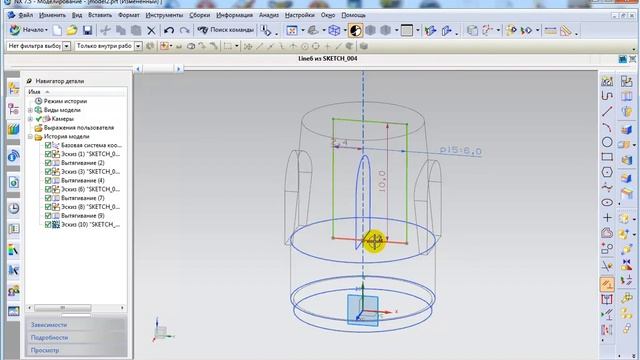Open the Изменить menu
Screen dimensions: 640x360
pos(52,15)
